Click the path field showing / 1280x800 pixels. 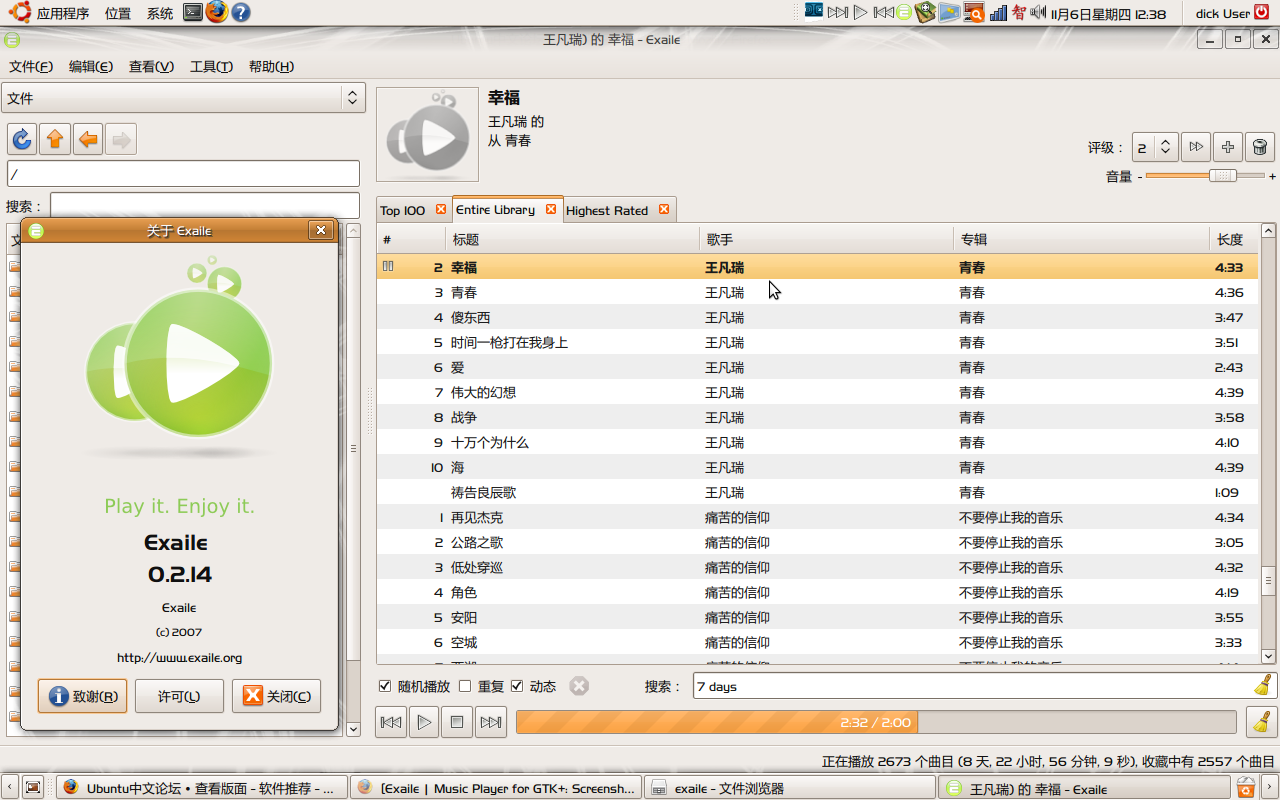click(x=183, y=174)
